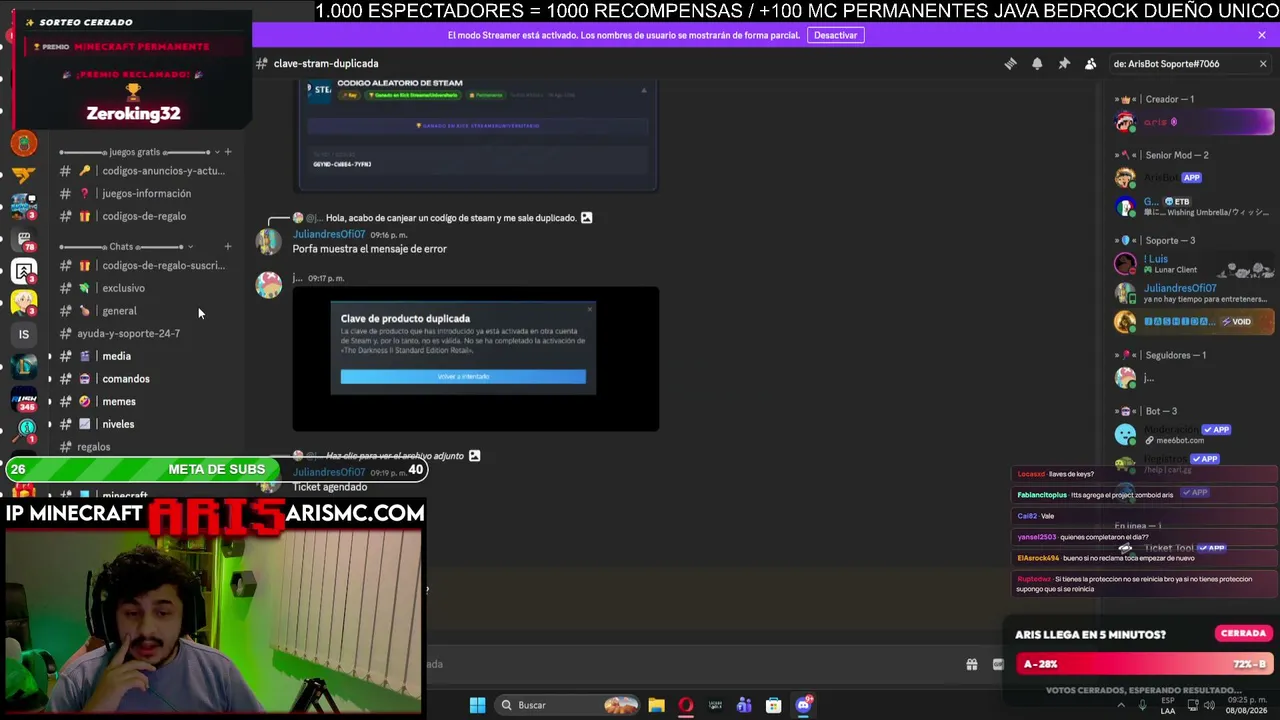1280x720 pixels.
Task: Open the GIF picker in message bar
Action: point(998,664)
